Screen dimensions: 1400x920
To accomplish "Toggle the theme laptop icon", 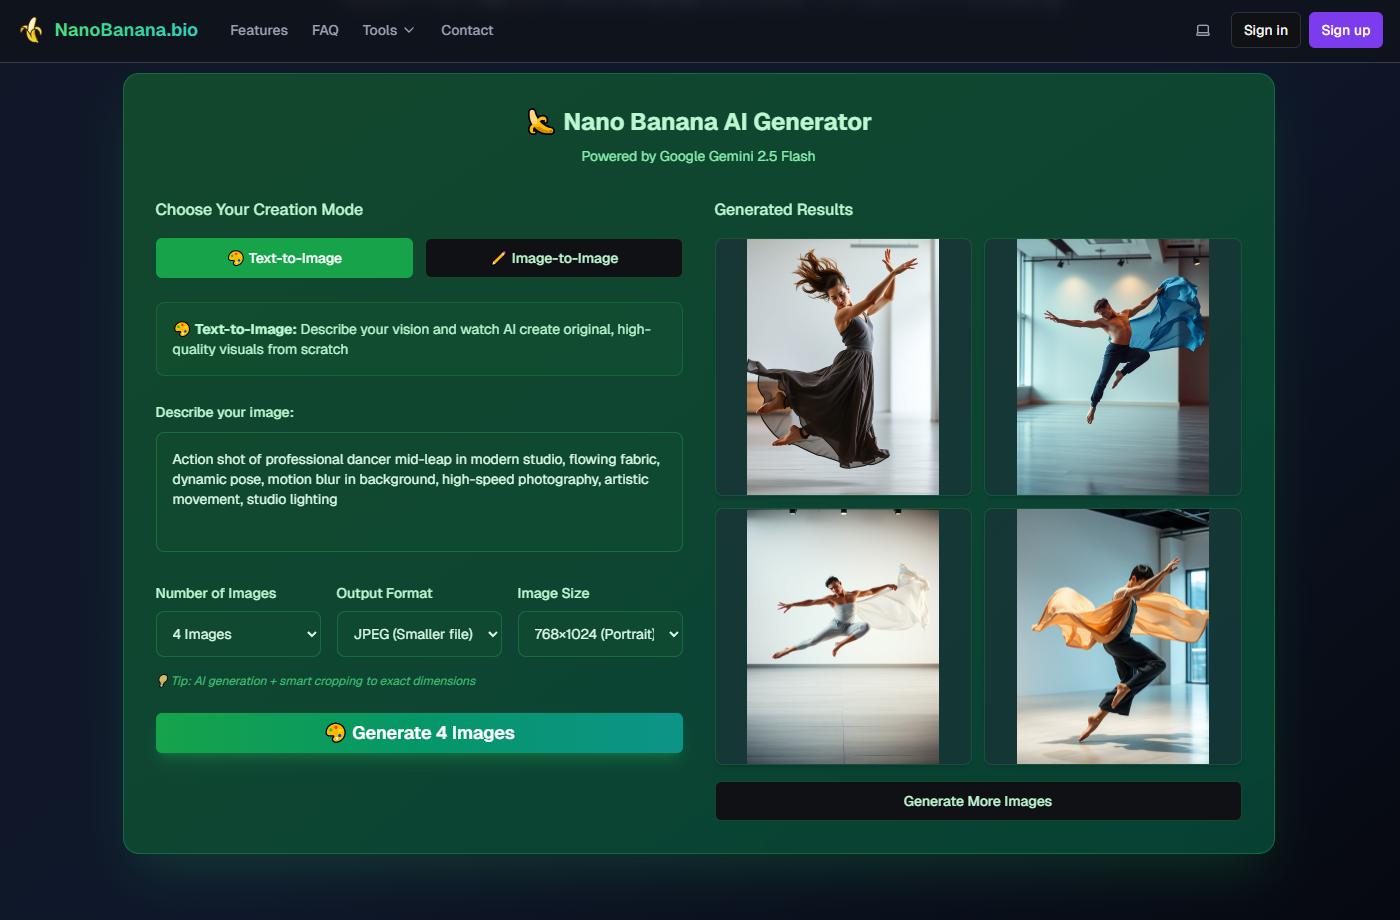I will click(1203, 30).
